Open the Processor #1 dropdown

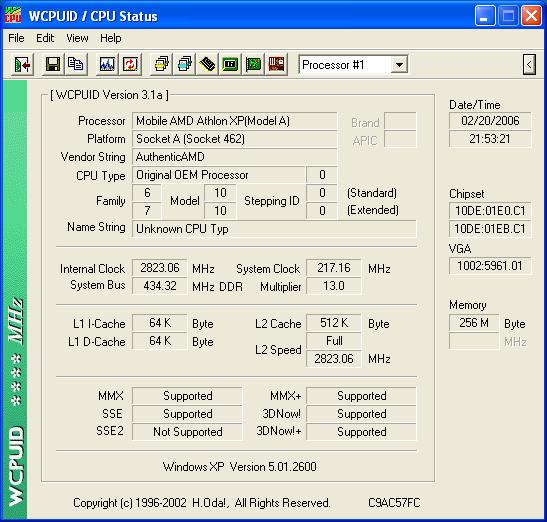[x=399, y=65]
